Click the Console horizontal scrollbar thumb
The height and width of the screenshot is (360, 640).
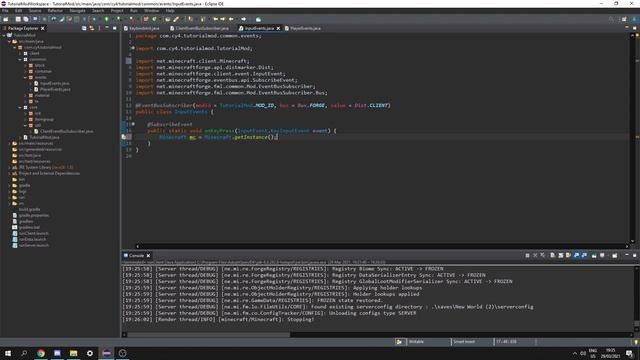[x=208, y=335]
